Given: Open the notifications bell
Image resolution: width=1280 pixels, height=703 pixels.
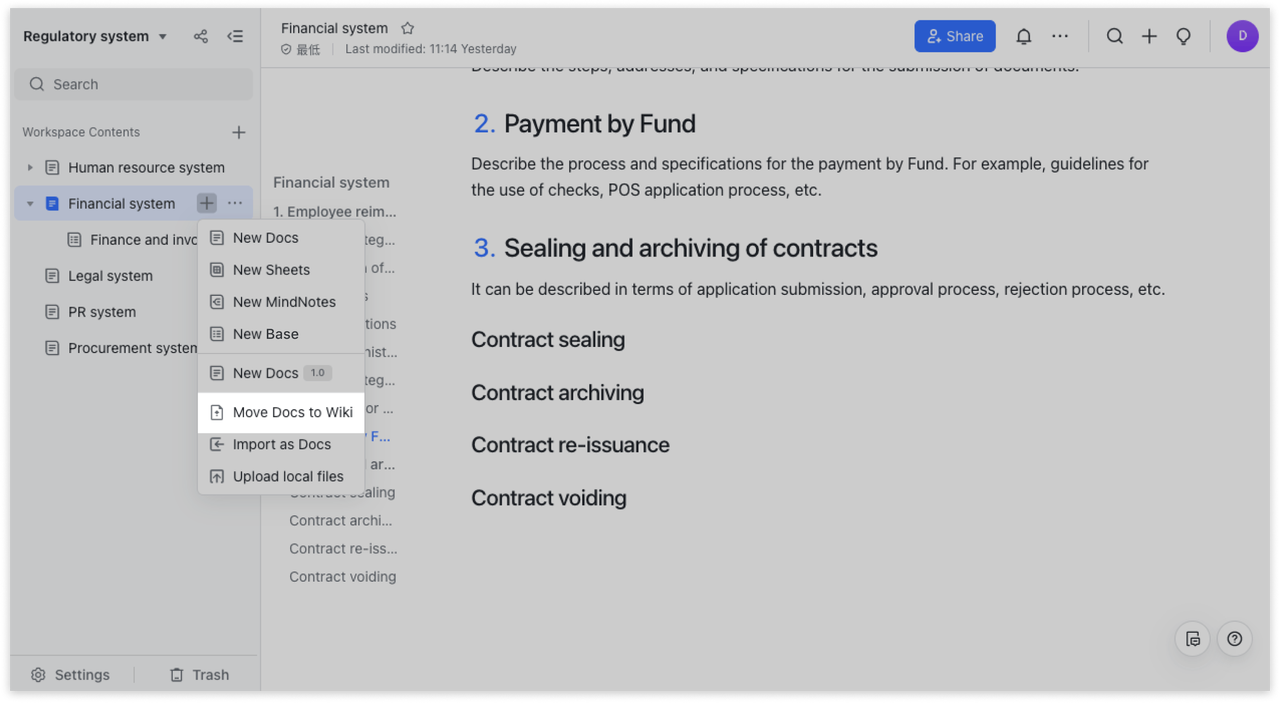Looking at the screenshot, I should point(1023,36).
